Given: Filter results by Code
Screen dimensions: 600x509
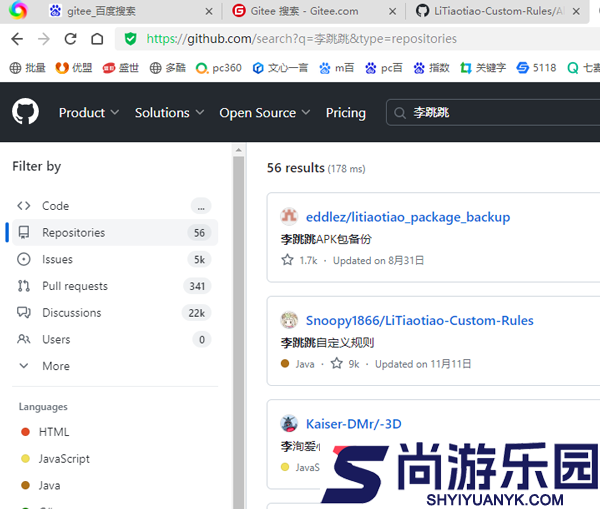Looking at the screenshot, I should [x=115, y=206].
